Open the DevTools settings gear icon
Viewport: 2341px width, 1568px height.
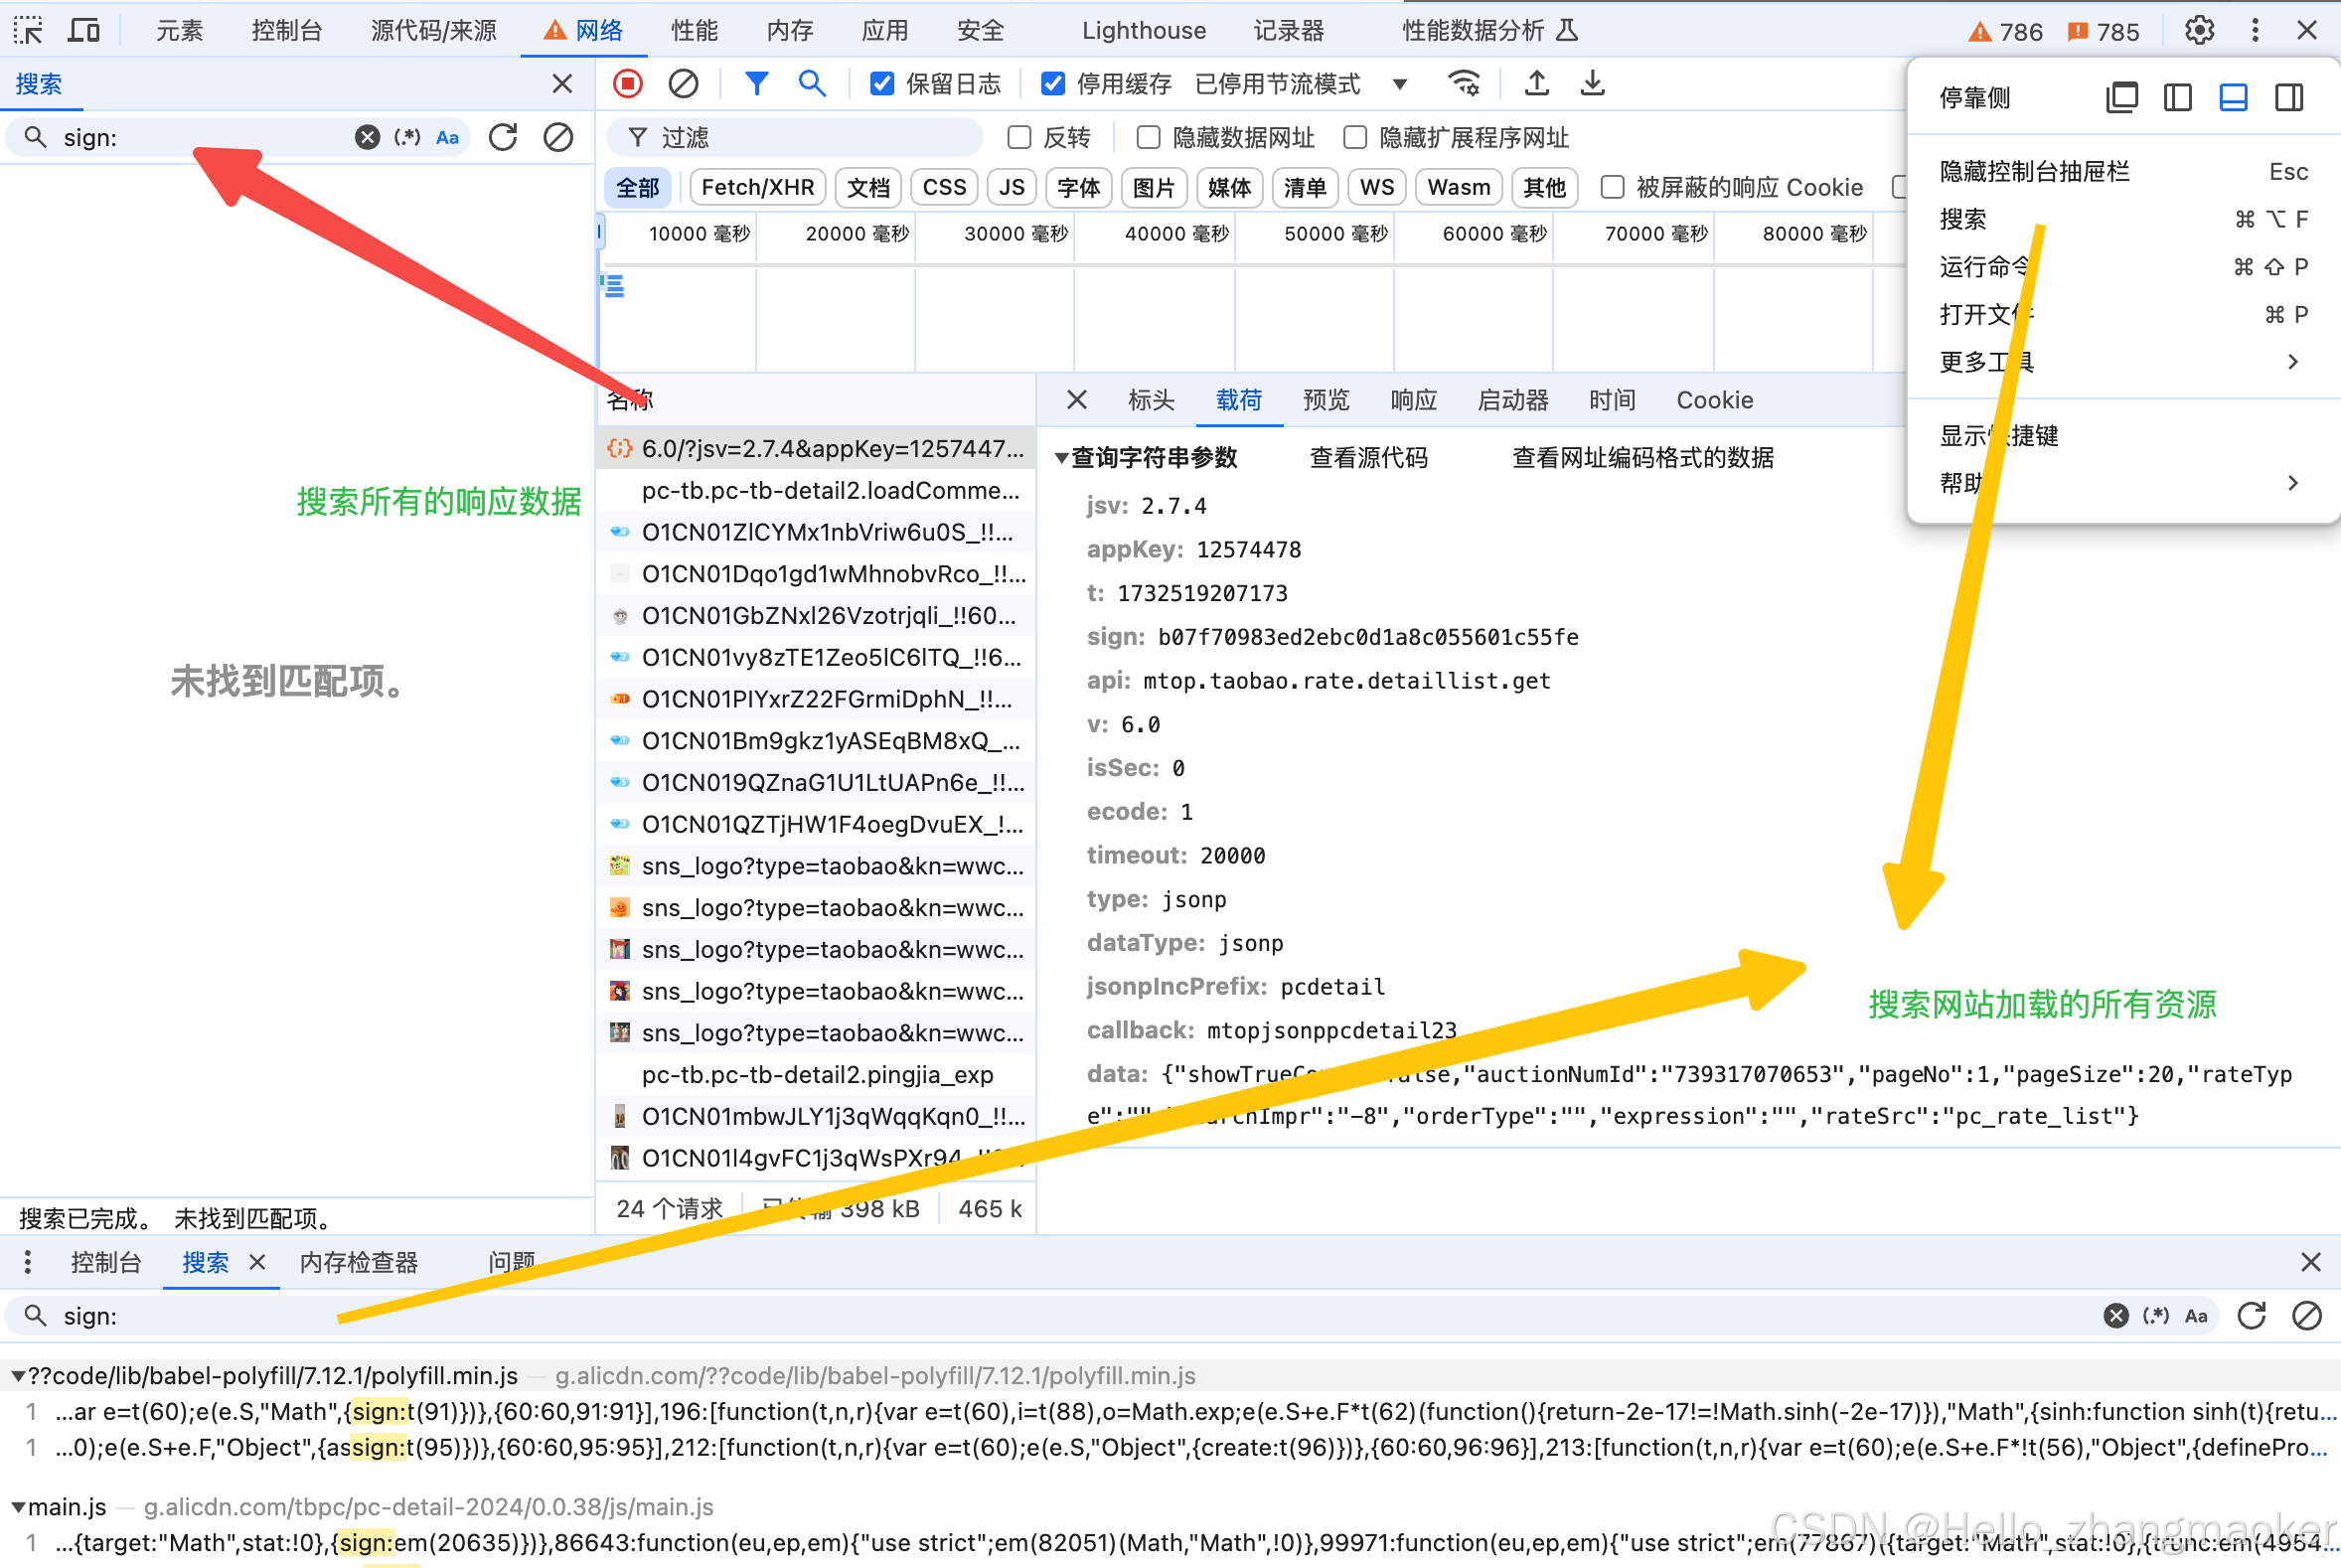(x=2199, y=30)
